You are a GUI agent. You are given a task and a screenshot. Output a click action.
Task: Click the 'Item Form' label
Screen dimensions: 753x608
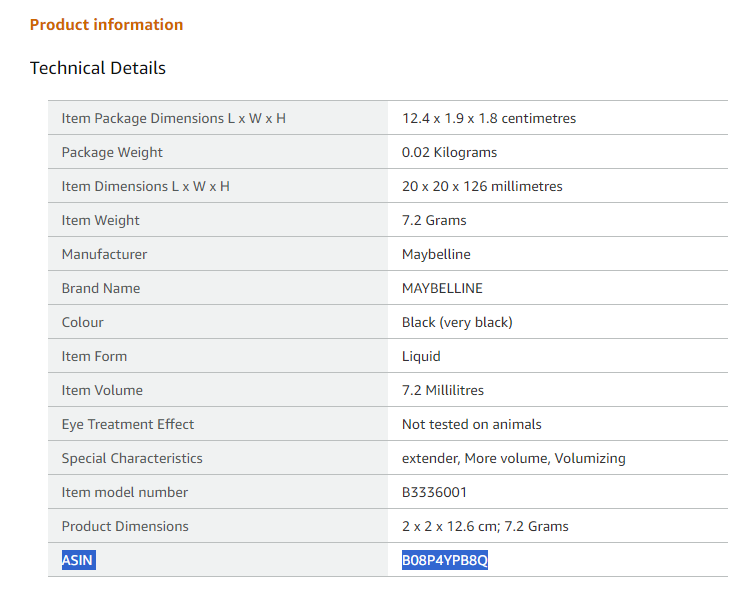tap(94, 356)
